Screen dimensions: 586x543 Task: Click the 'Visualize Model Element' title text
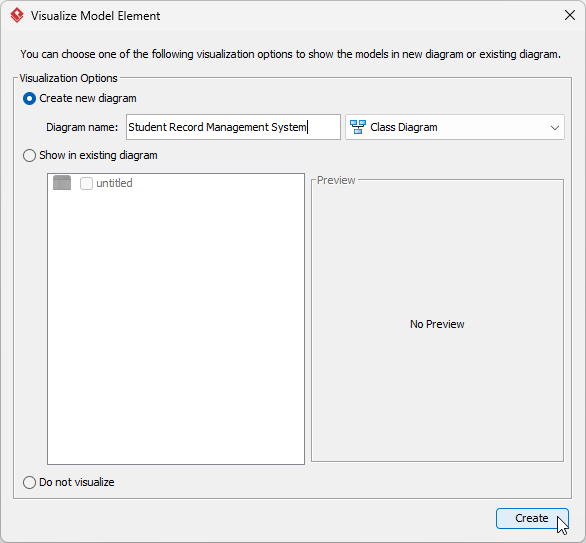[96, 16]
